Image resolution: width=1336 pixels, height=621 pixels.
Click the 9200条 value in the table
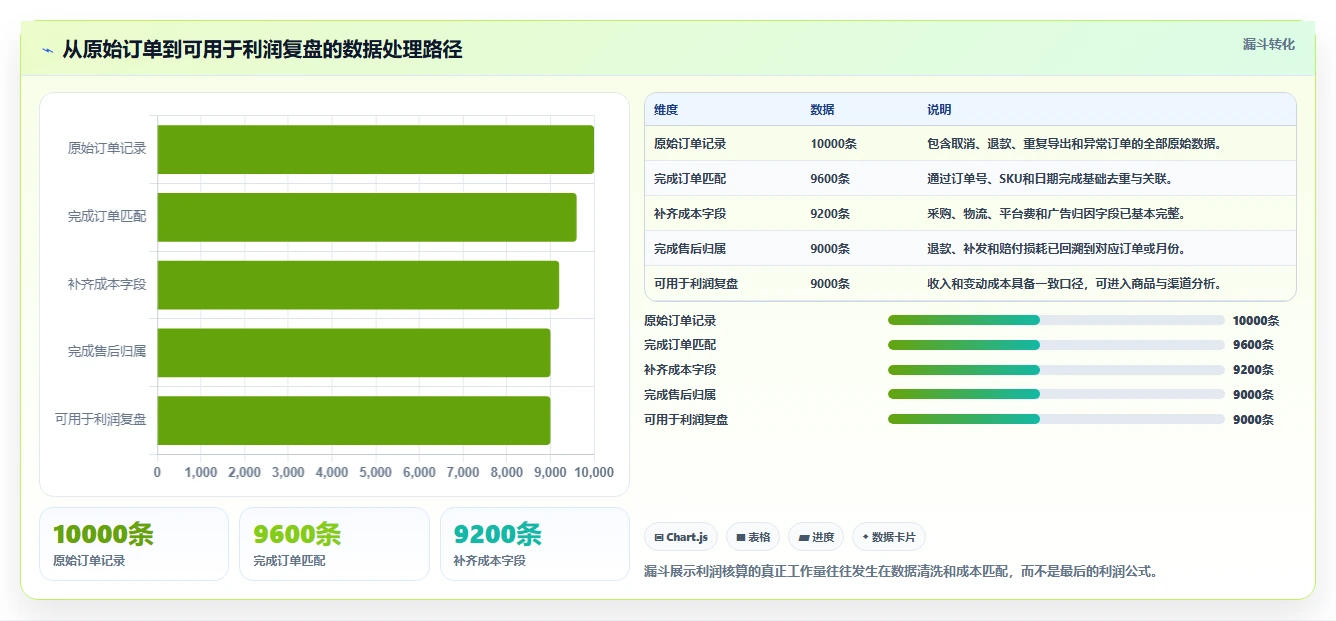coord(830,214)
